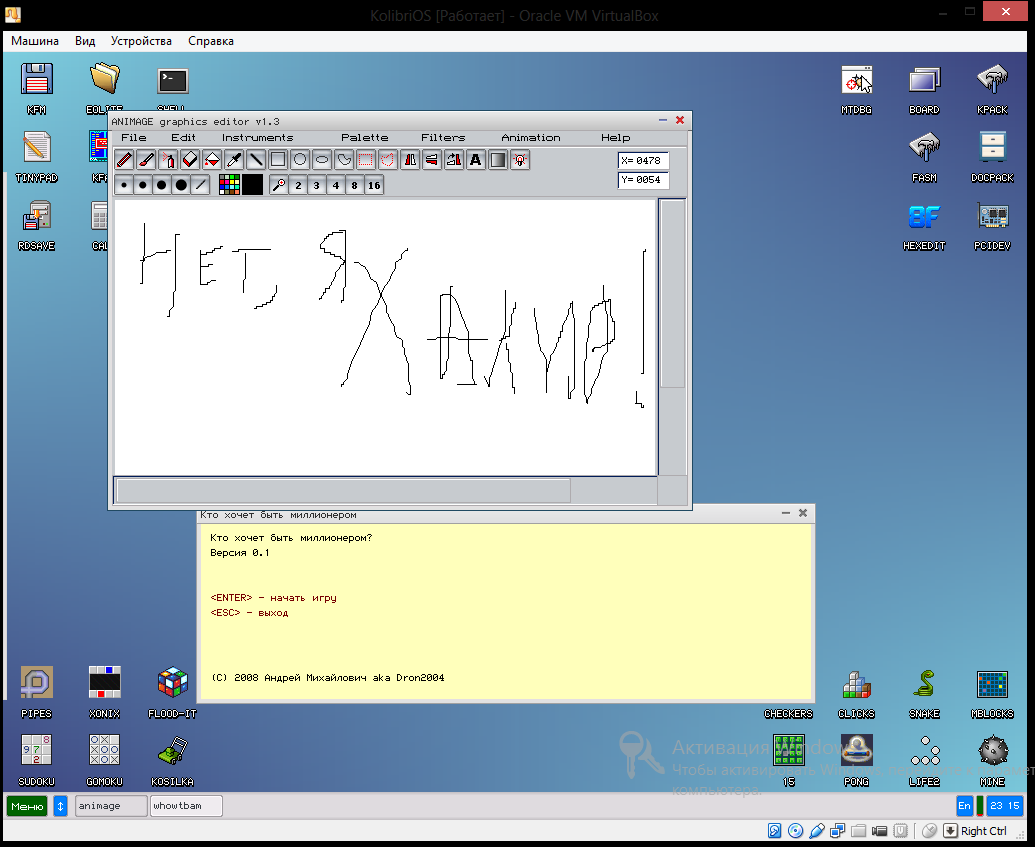Open the multicolor palette grid
This screenshot has height=847, width=1035.
click(x=229, y=185)
